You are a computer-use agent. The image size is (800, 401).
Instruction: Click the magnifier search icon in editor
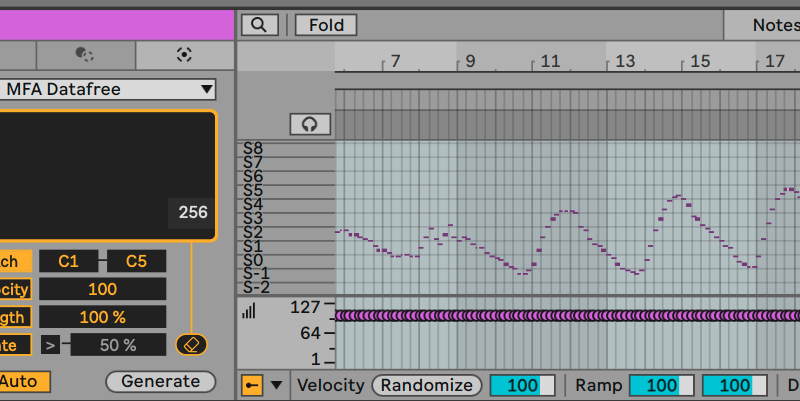[259, 25]
